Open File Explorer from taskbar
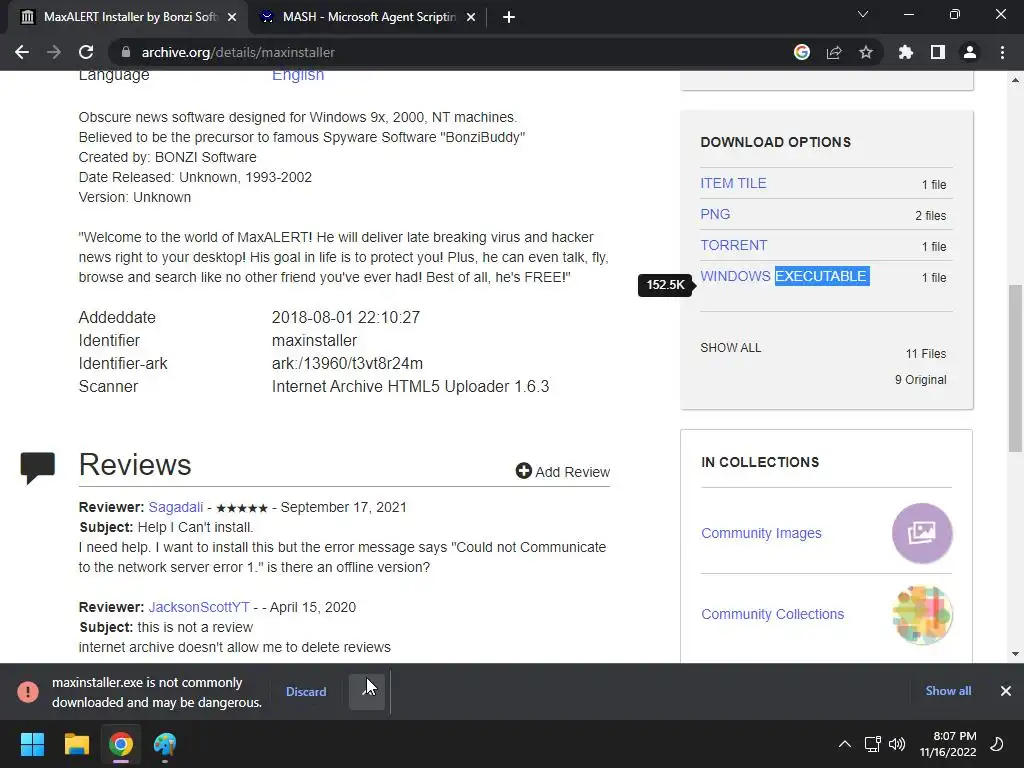This screenshot has width=1024, height=768. 76,744
